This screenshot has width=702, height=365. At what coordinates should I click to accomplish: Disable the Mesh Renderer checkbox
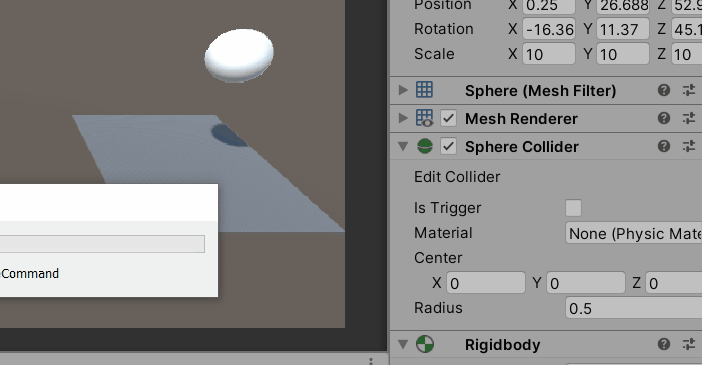point(449,119)
